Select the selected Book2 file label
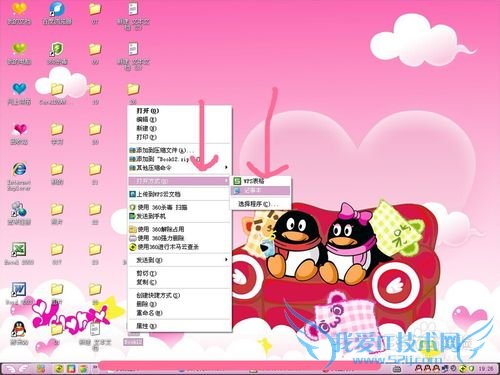 133,342
